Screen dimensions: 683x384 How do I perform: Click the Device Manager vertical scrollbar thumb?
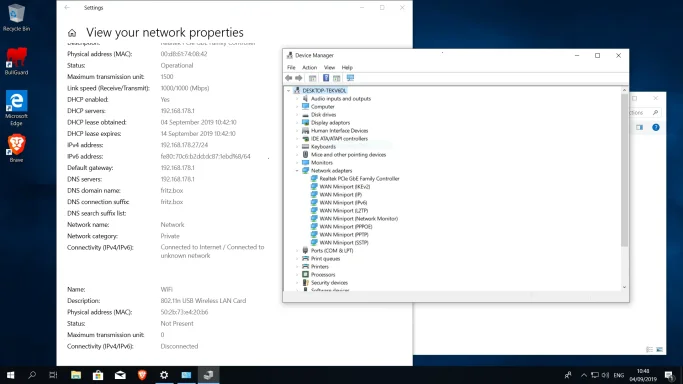point(624,170)
